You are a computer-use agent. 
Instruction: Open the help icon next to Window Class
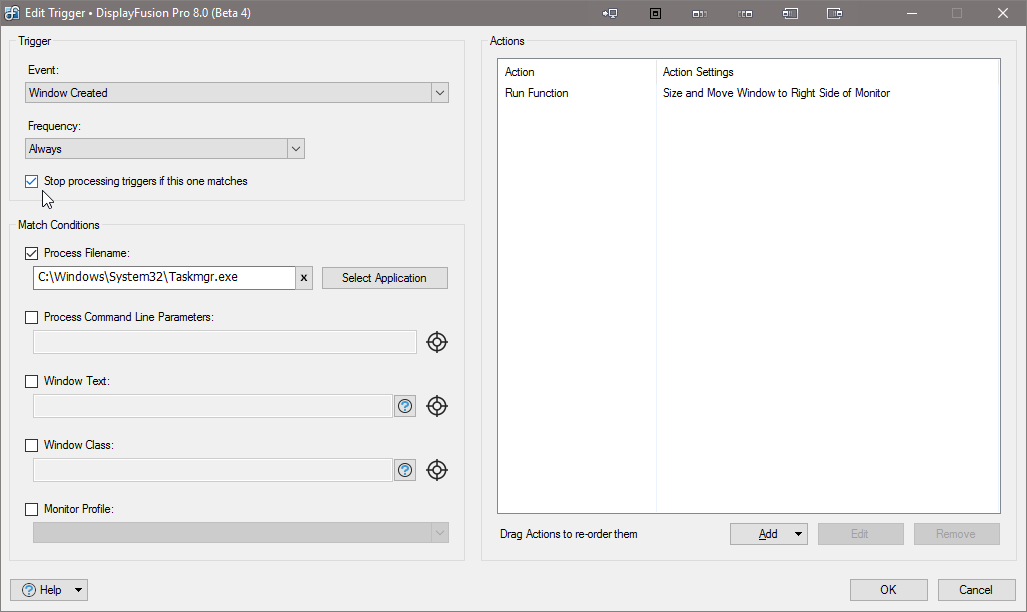click(405, 470)
